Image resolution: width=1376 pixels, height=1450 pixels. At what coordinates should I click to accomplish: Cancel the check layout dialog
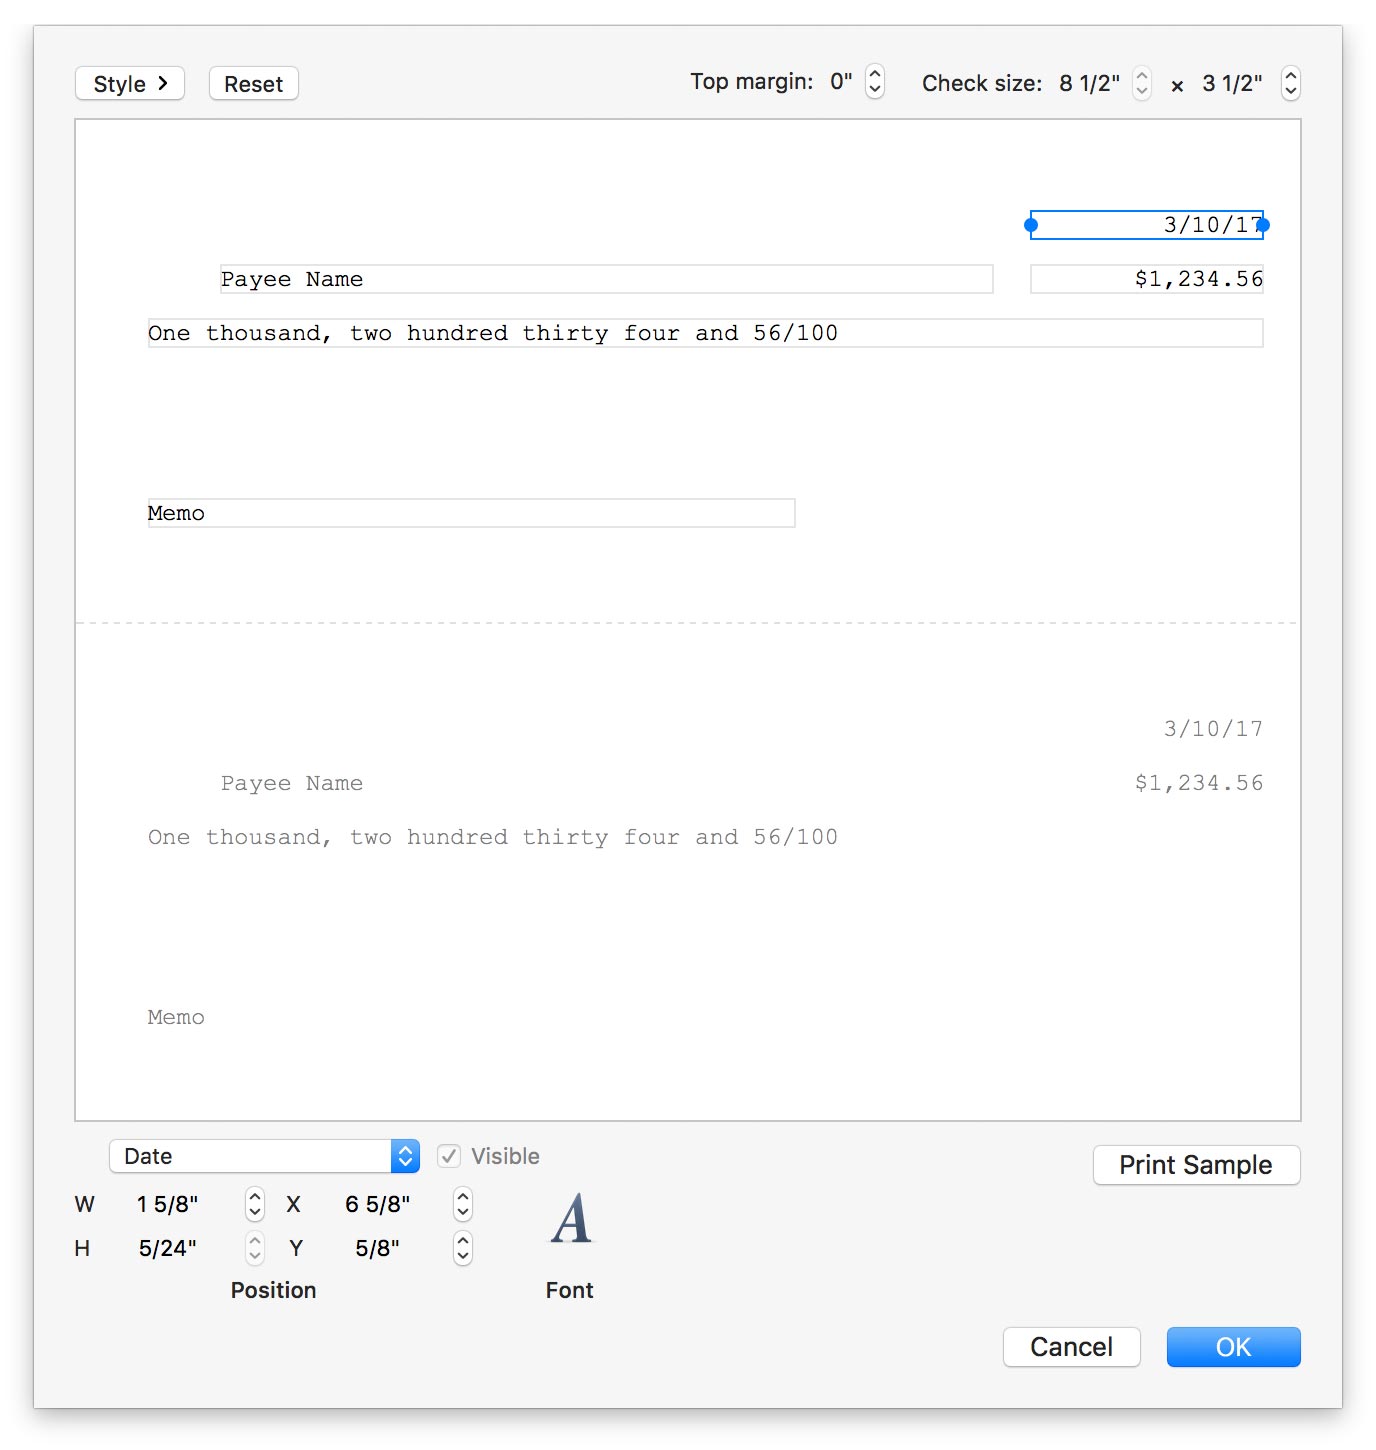1071,1347
